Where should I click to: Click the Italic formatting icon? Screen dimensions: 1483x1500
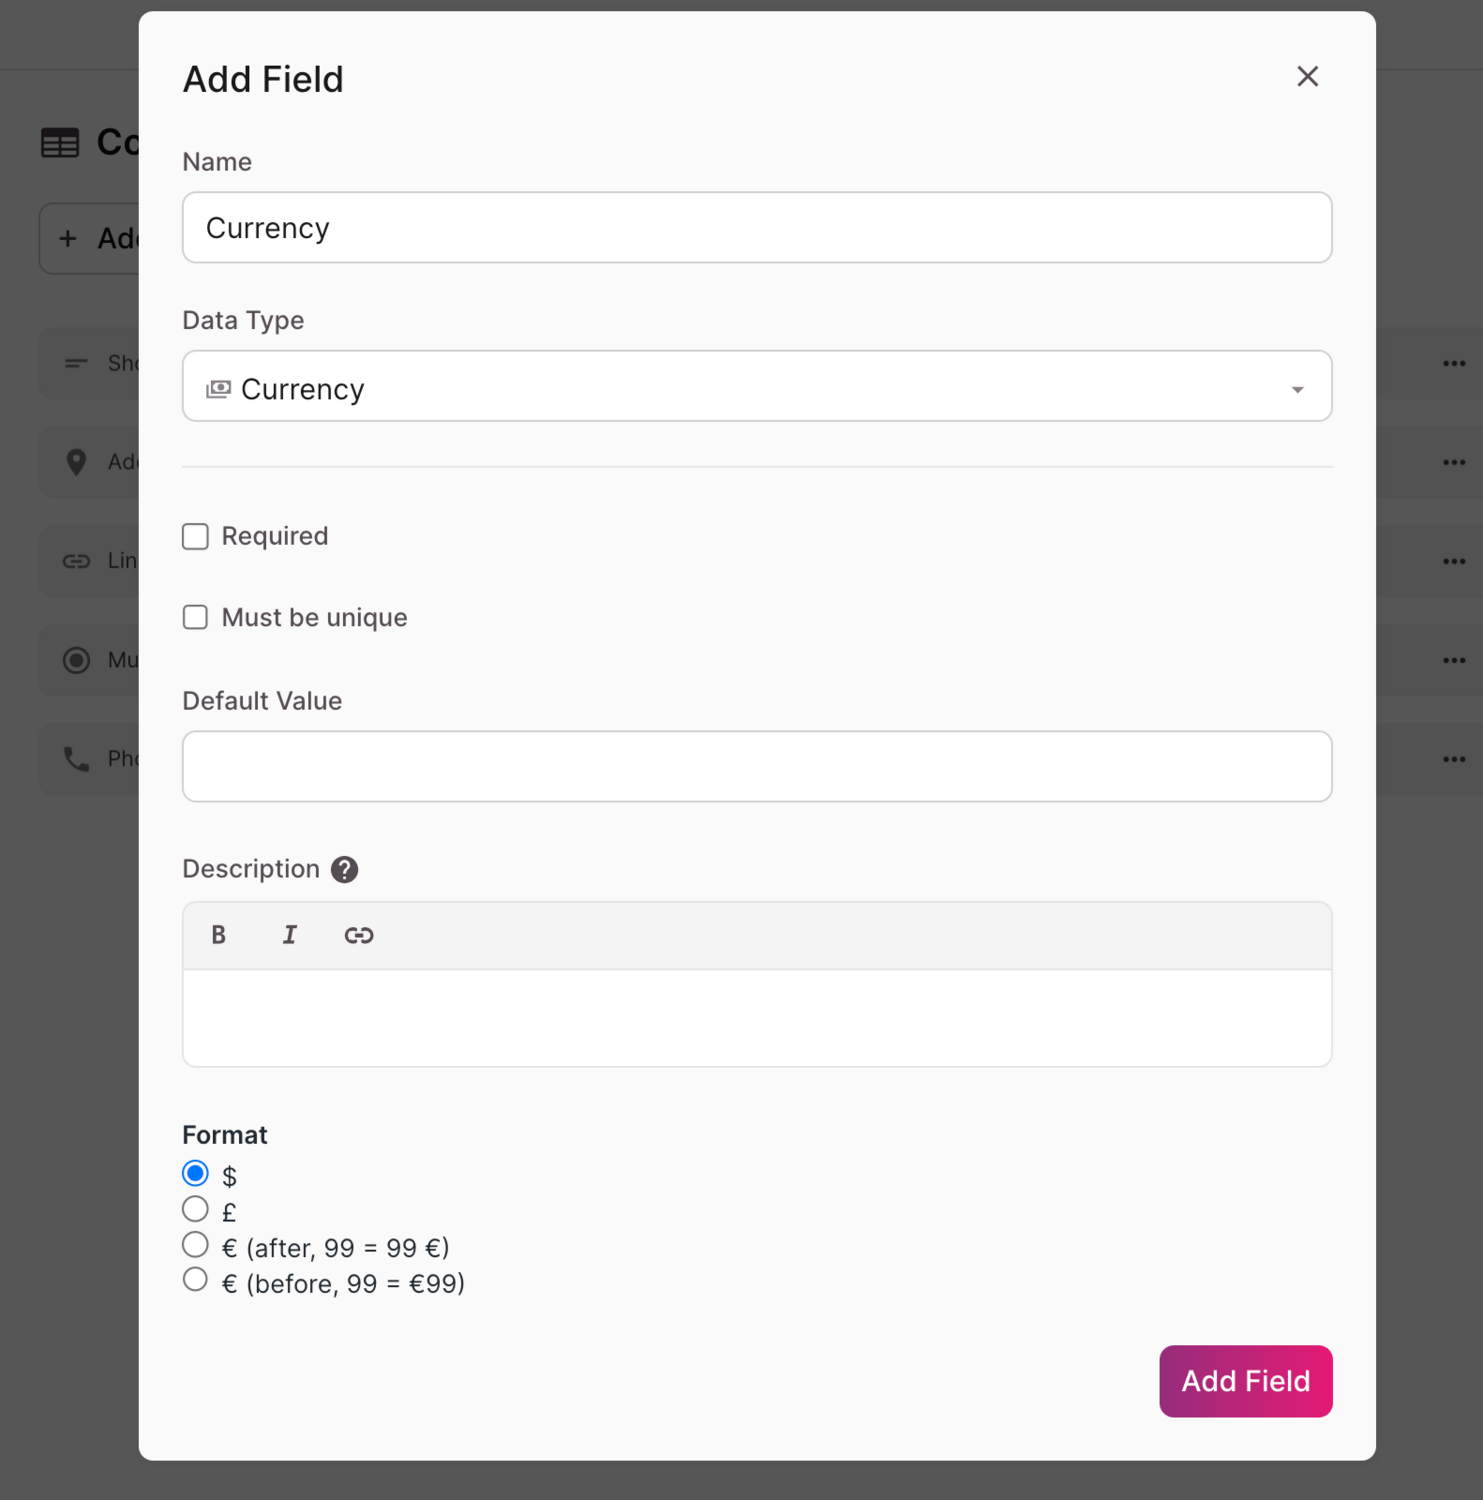pos(289,935)
